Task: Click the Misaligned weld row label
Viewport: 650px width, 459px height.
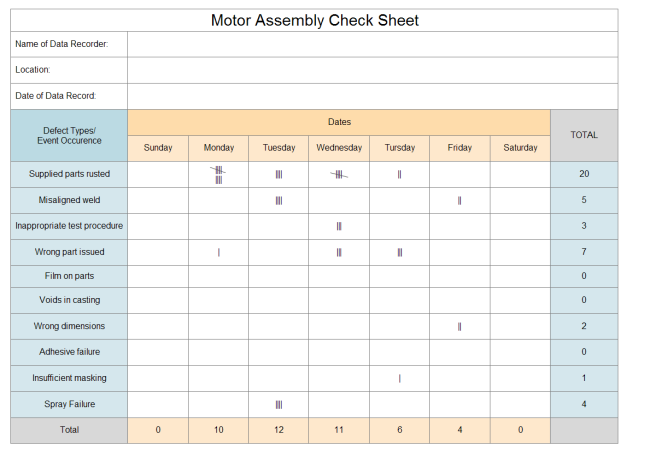Action: (x=69, y=200)
